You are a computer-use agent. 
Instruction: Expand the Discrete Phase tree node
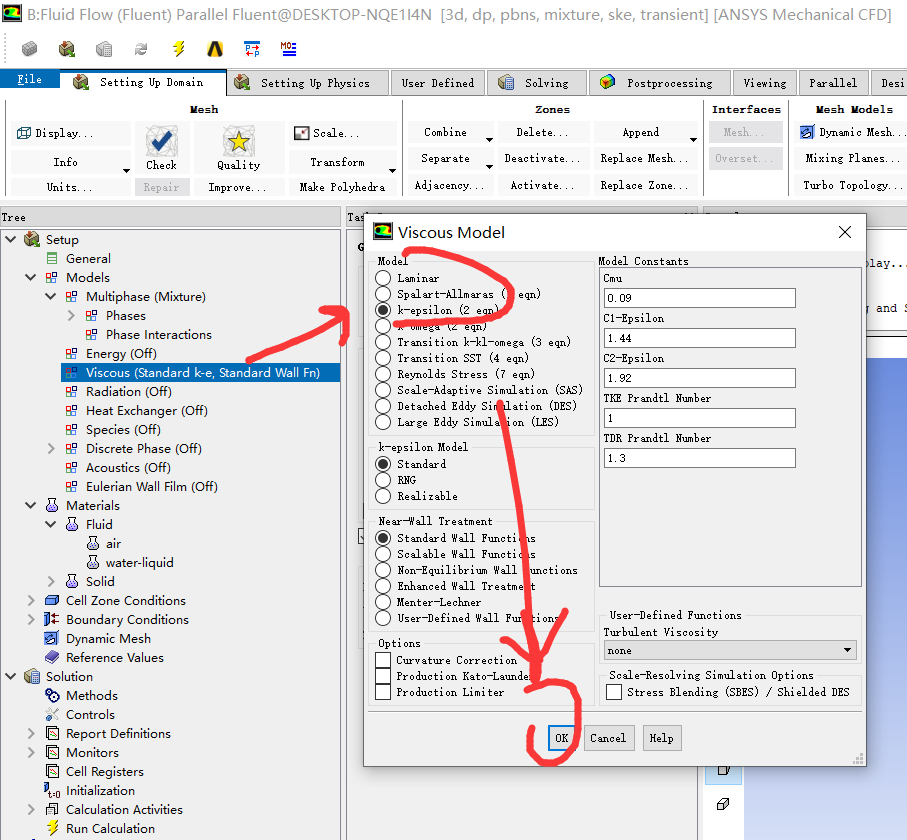[x=51, y=448]
